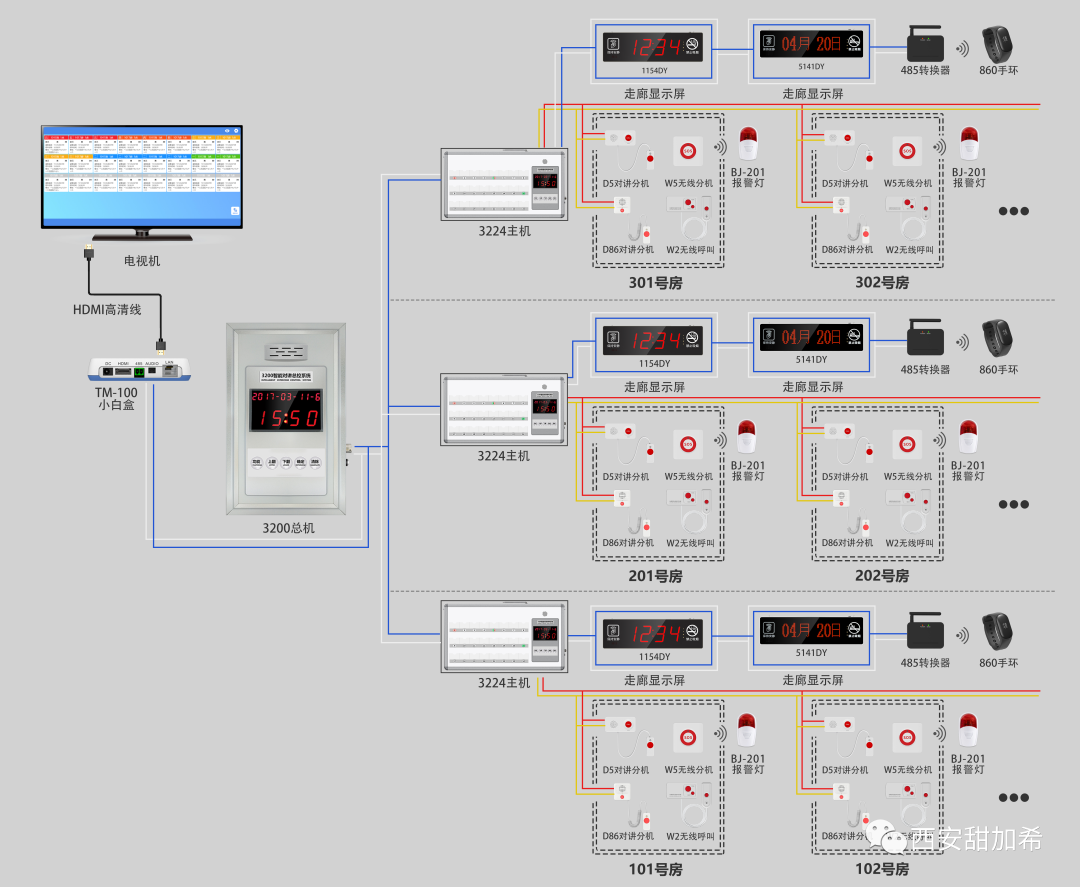Click the BJ-201 alarm light in room 301

[748, 145]
